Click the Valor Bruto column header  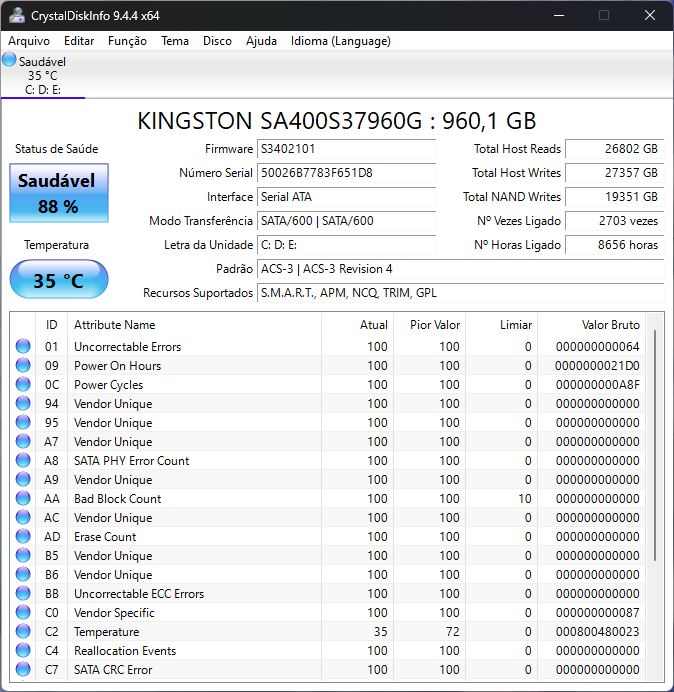coord(591,325)
